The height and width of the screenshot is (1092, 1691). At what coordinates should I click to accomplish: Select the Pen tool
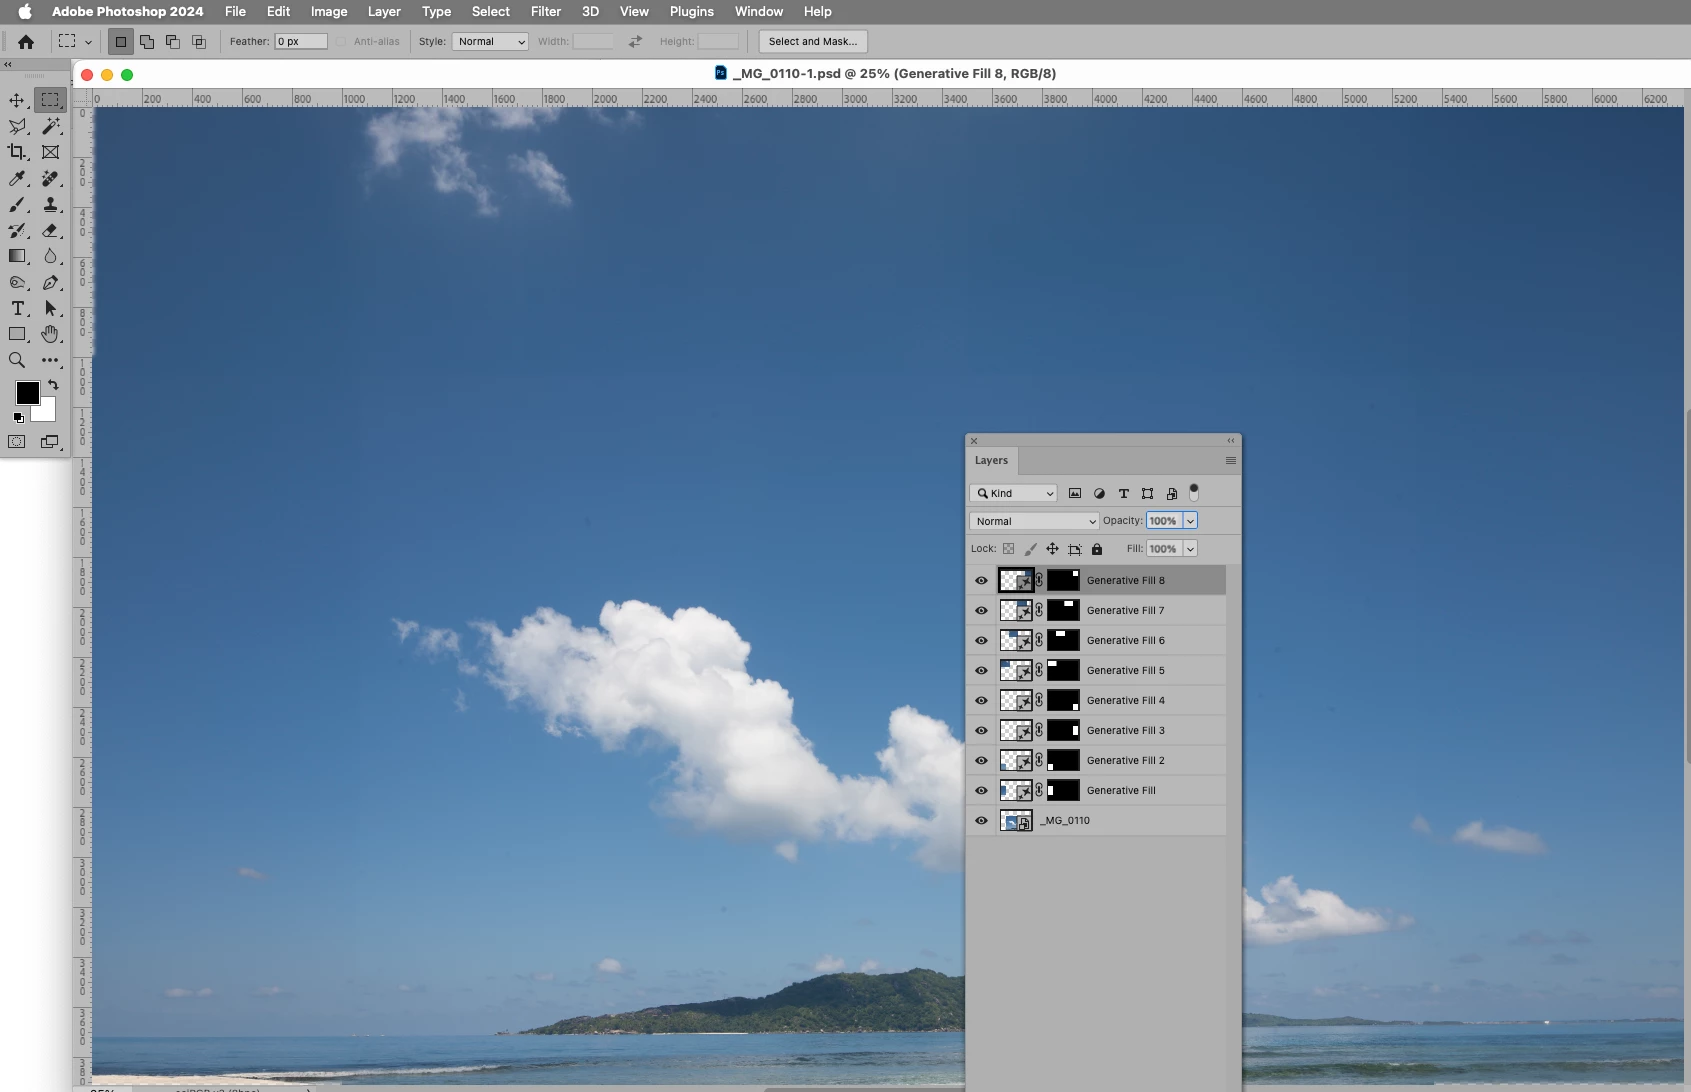tap(50, 282)
